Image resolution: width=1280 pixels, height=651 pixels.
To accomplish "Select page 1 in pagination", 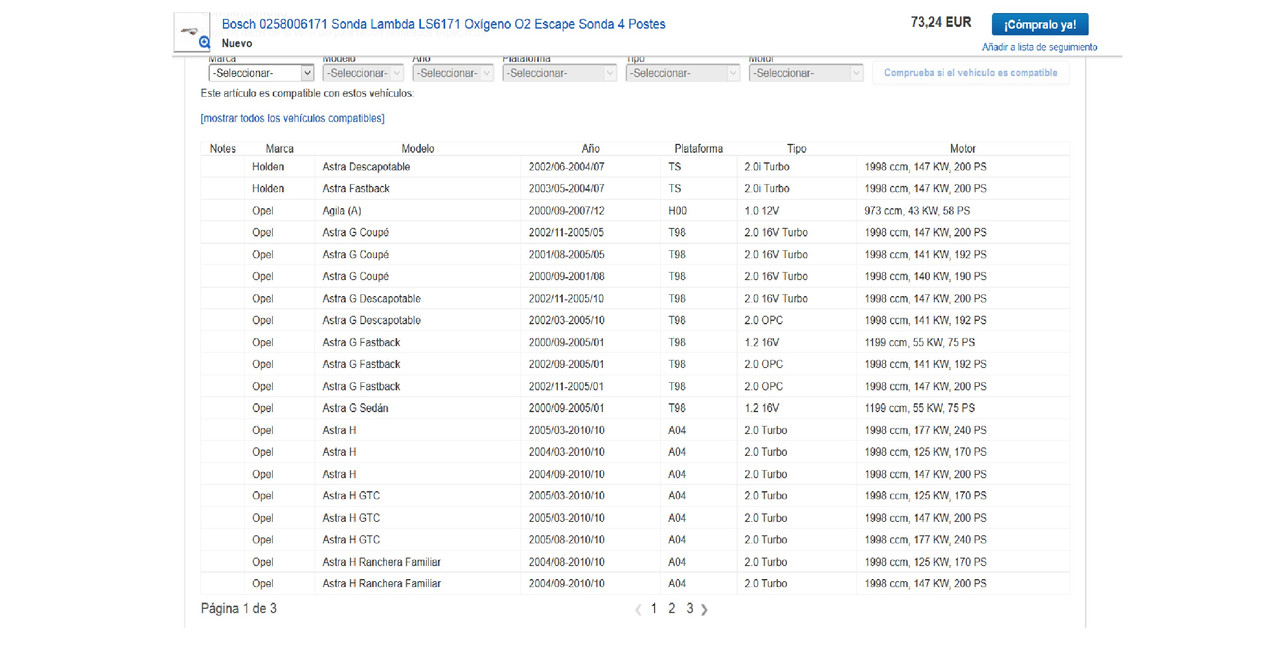I will pos(654,608).
